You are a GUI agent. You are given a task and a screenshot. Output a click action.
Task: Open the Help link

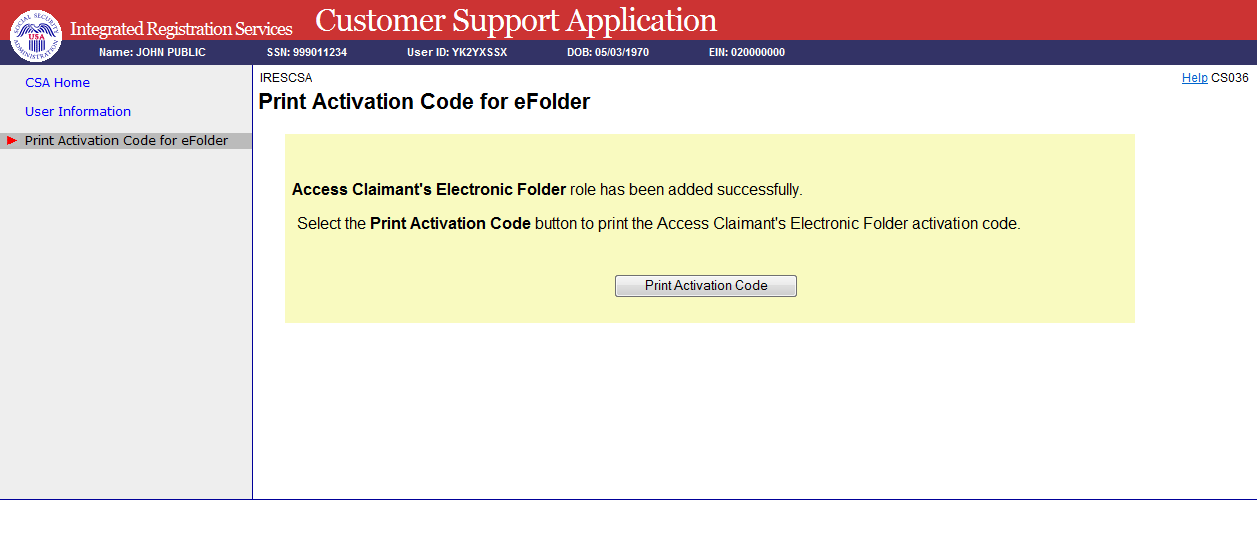click(1194, 78)
